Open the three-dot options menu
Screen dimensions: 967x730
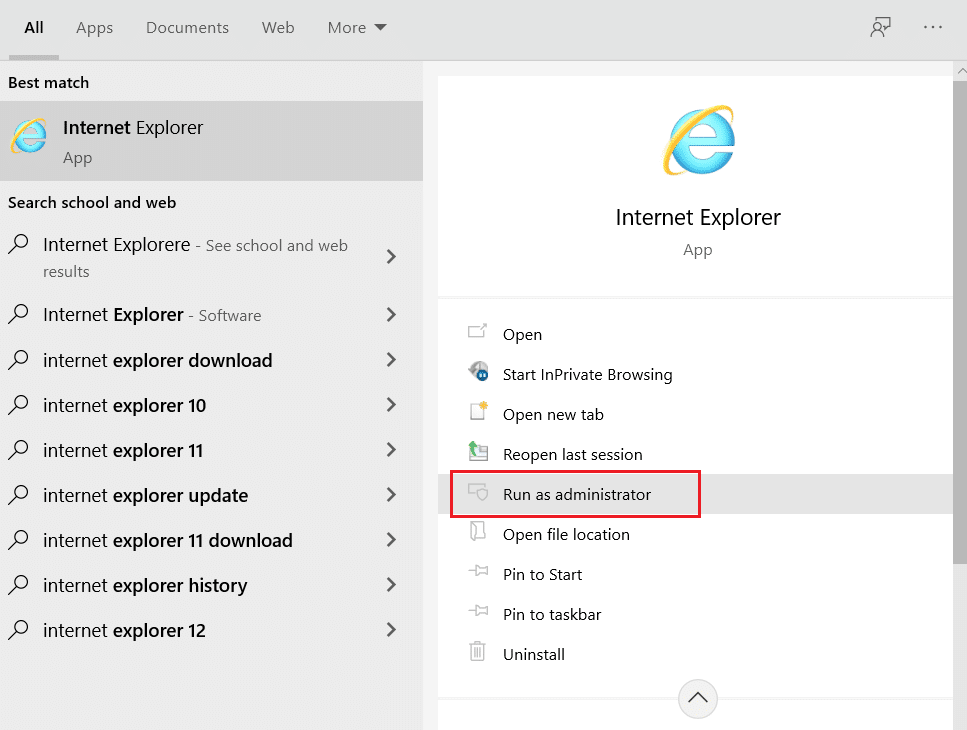pyautogui.click(x=933, y=27)
